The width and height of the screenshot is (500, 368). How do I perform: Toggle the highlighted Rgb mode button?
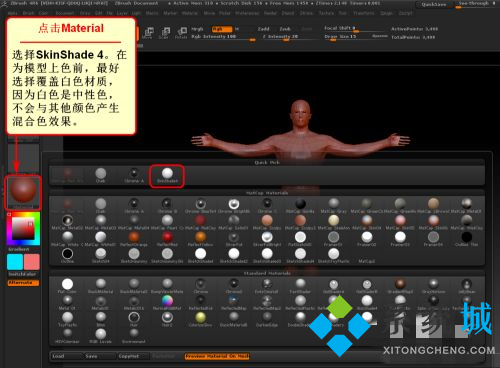[x=222, y=29]
